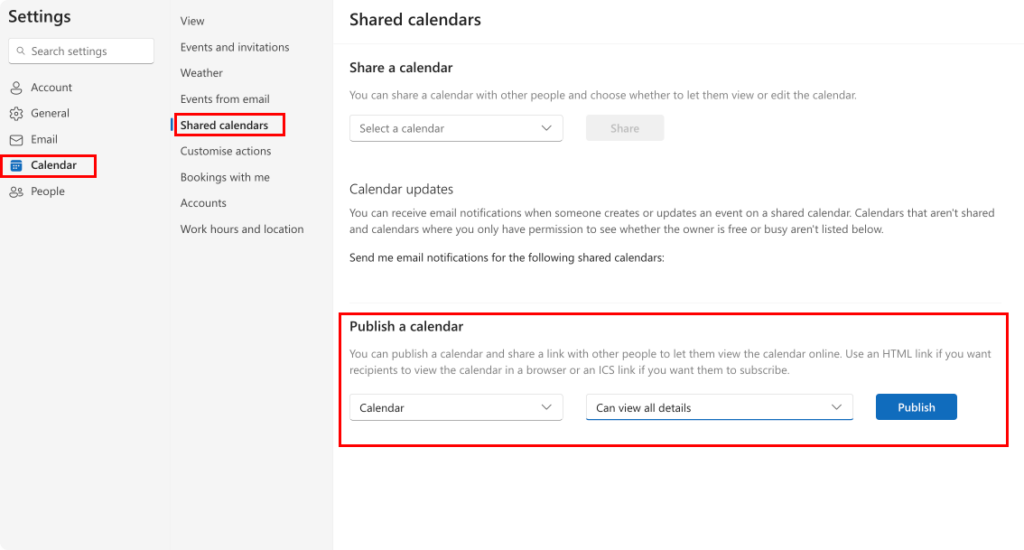Open the View calendar settings
The image size is (1024, 550).
click(192, 21)
